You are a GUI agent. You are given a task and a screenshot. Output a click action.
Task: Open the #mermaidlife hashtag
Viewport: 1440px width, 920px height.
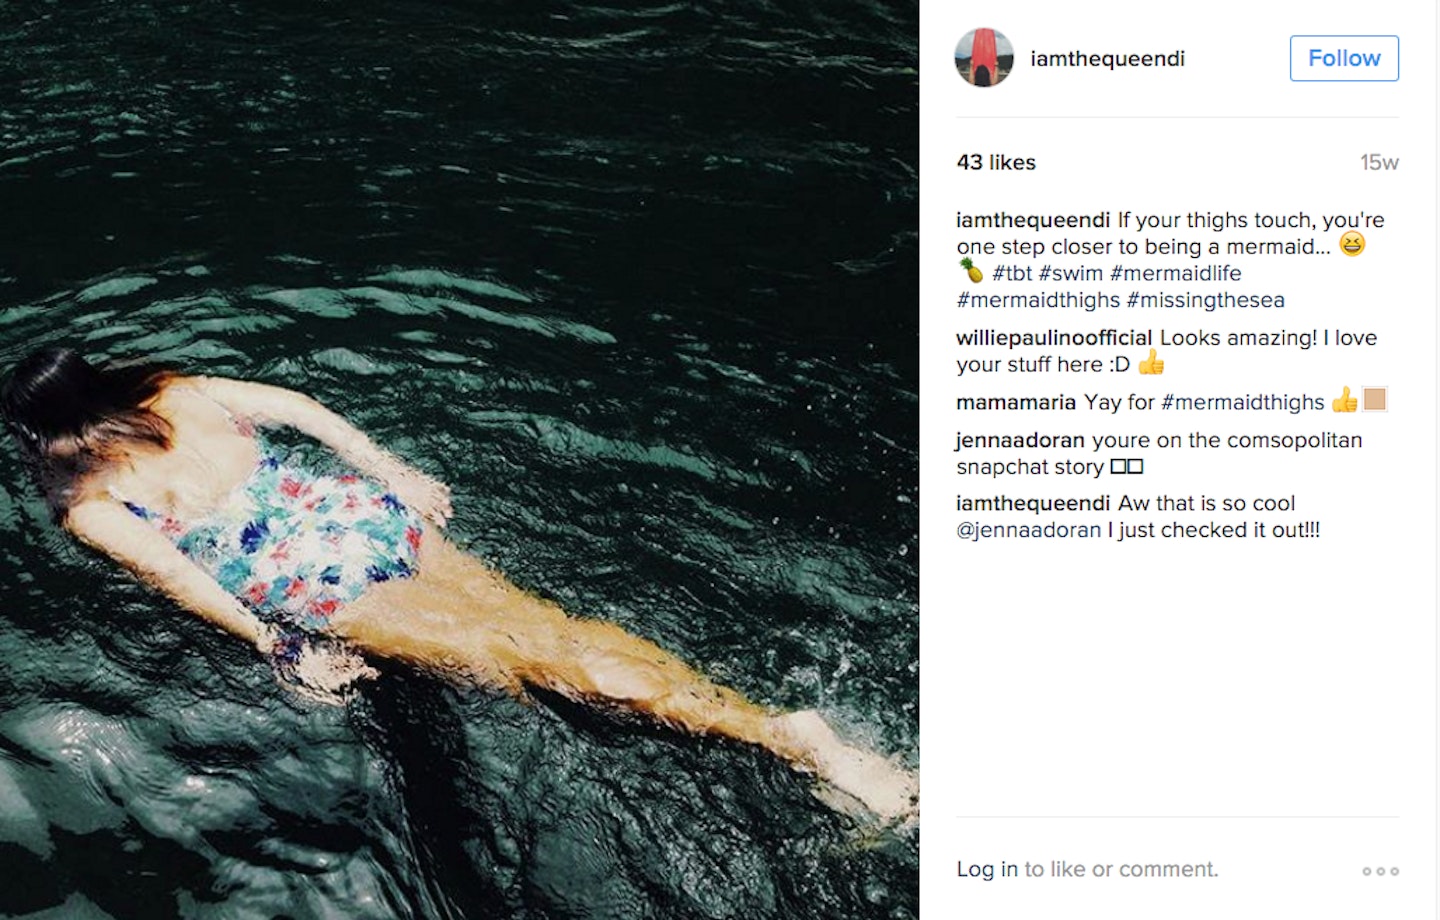pyautogui.click(x=1175, y=273)
